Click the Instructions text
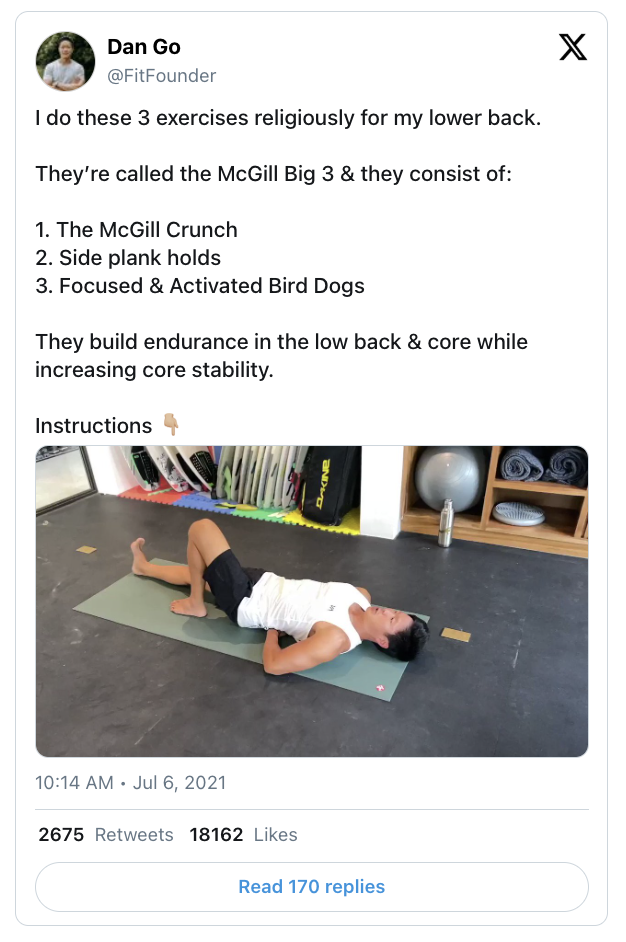 point(94,425)
